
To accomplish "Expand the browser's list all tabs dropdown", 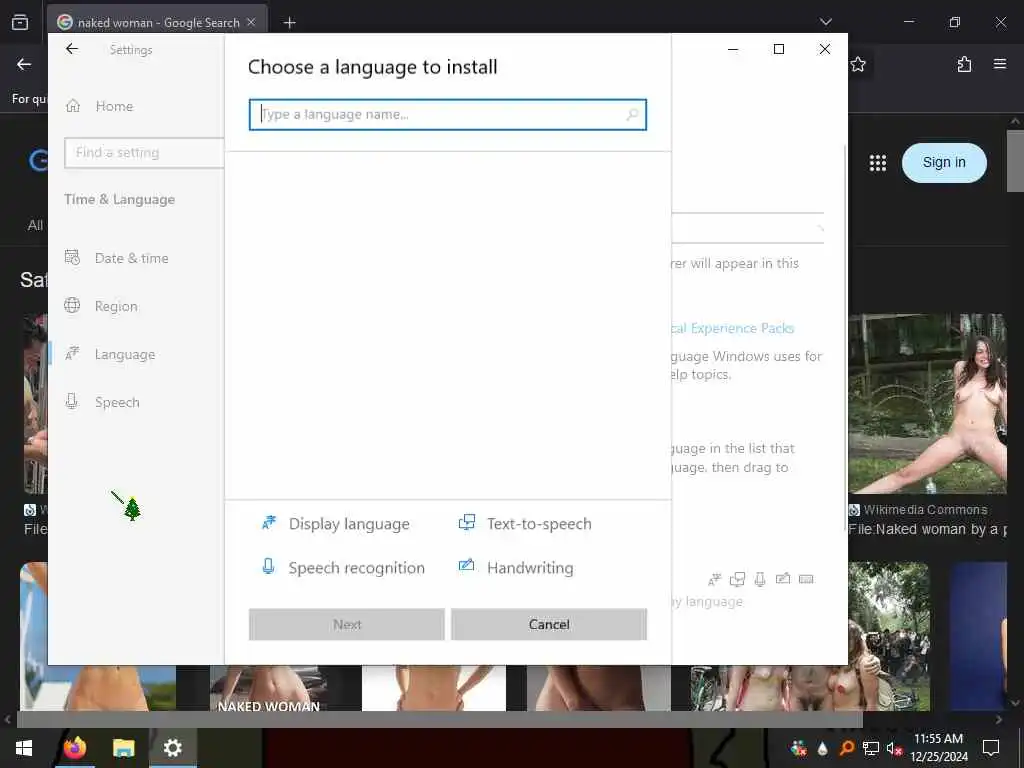I will (x=825, y=22).
